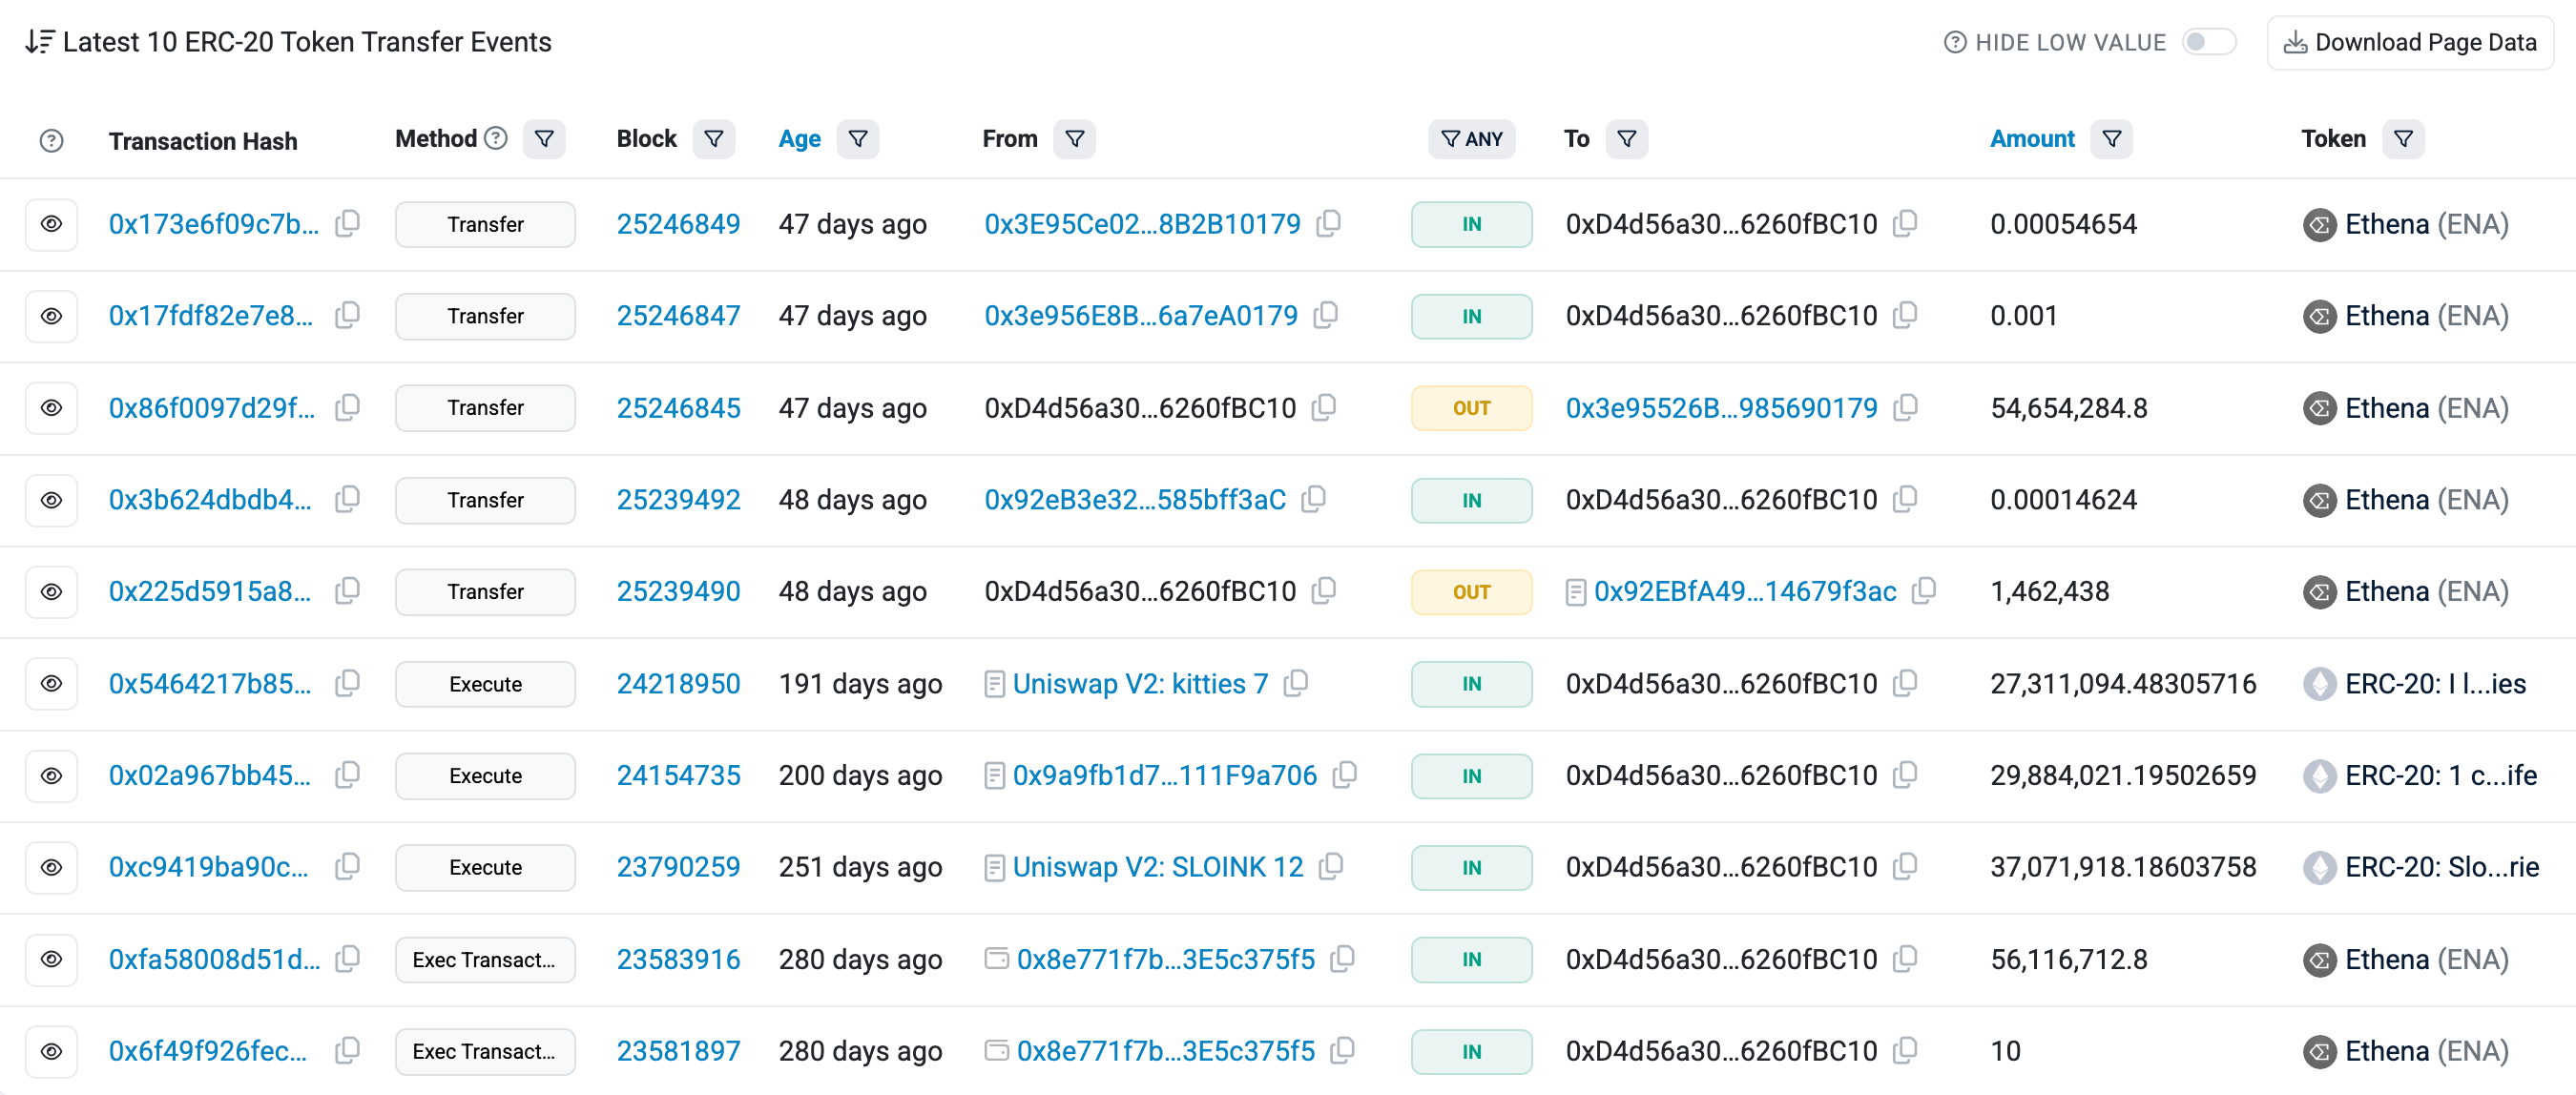Viewport: 2576px width, 1095px height.
Task: Preview transaction 0x3b624dbdb4 with eye icon
Action: (x=51, y=500)
